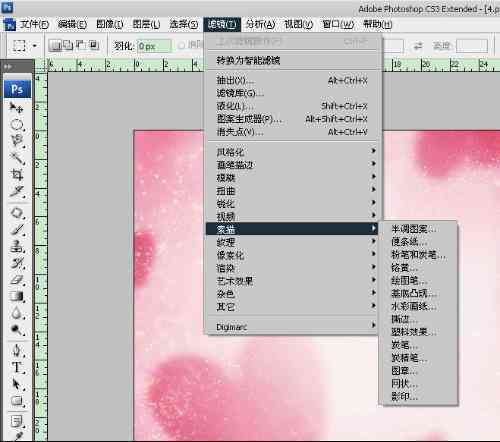Open the 图层(L) menu
This screenshot has height=442, width=500.
pos(146,24)
